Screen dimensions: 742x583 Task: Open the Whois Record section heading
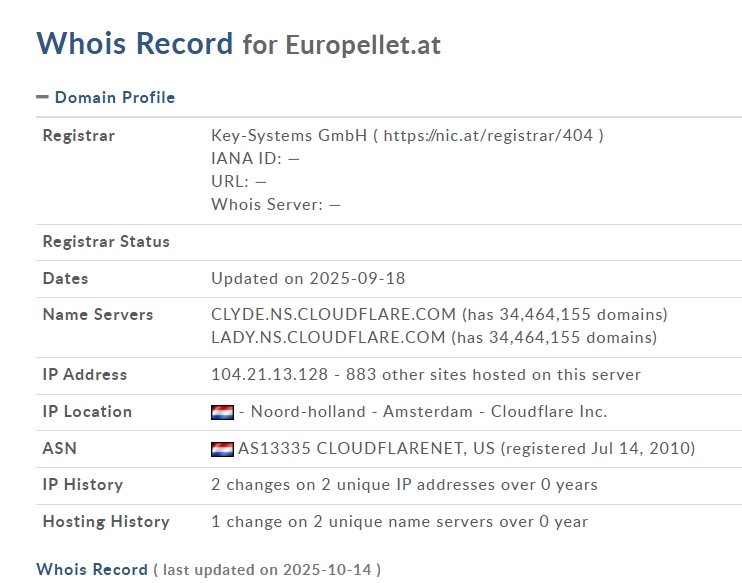coord(91,569)
